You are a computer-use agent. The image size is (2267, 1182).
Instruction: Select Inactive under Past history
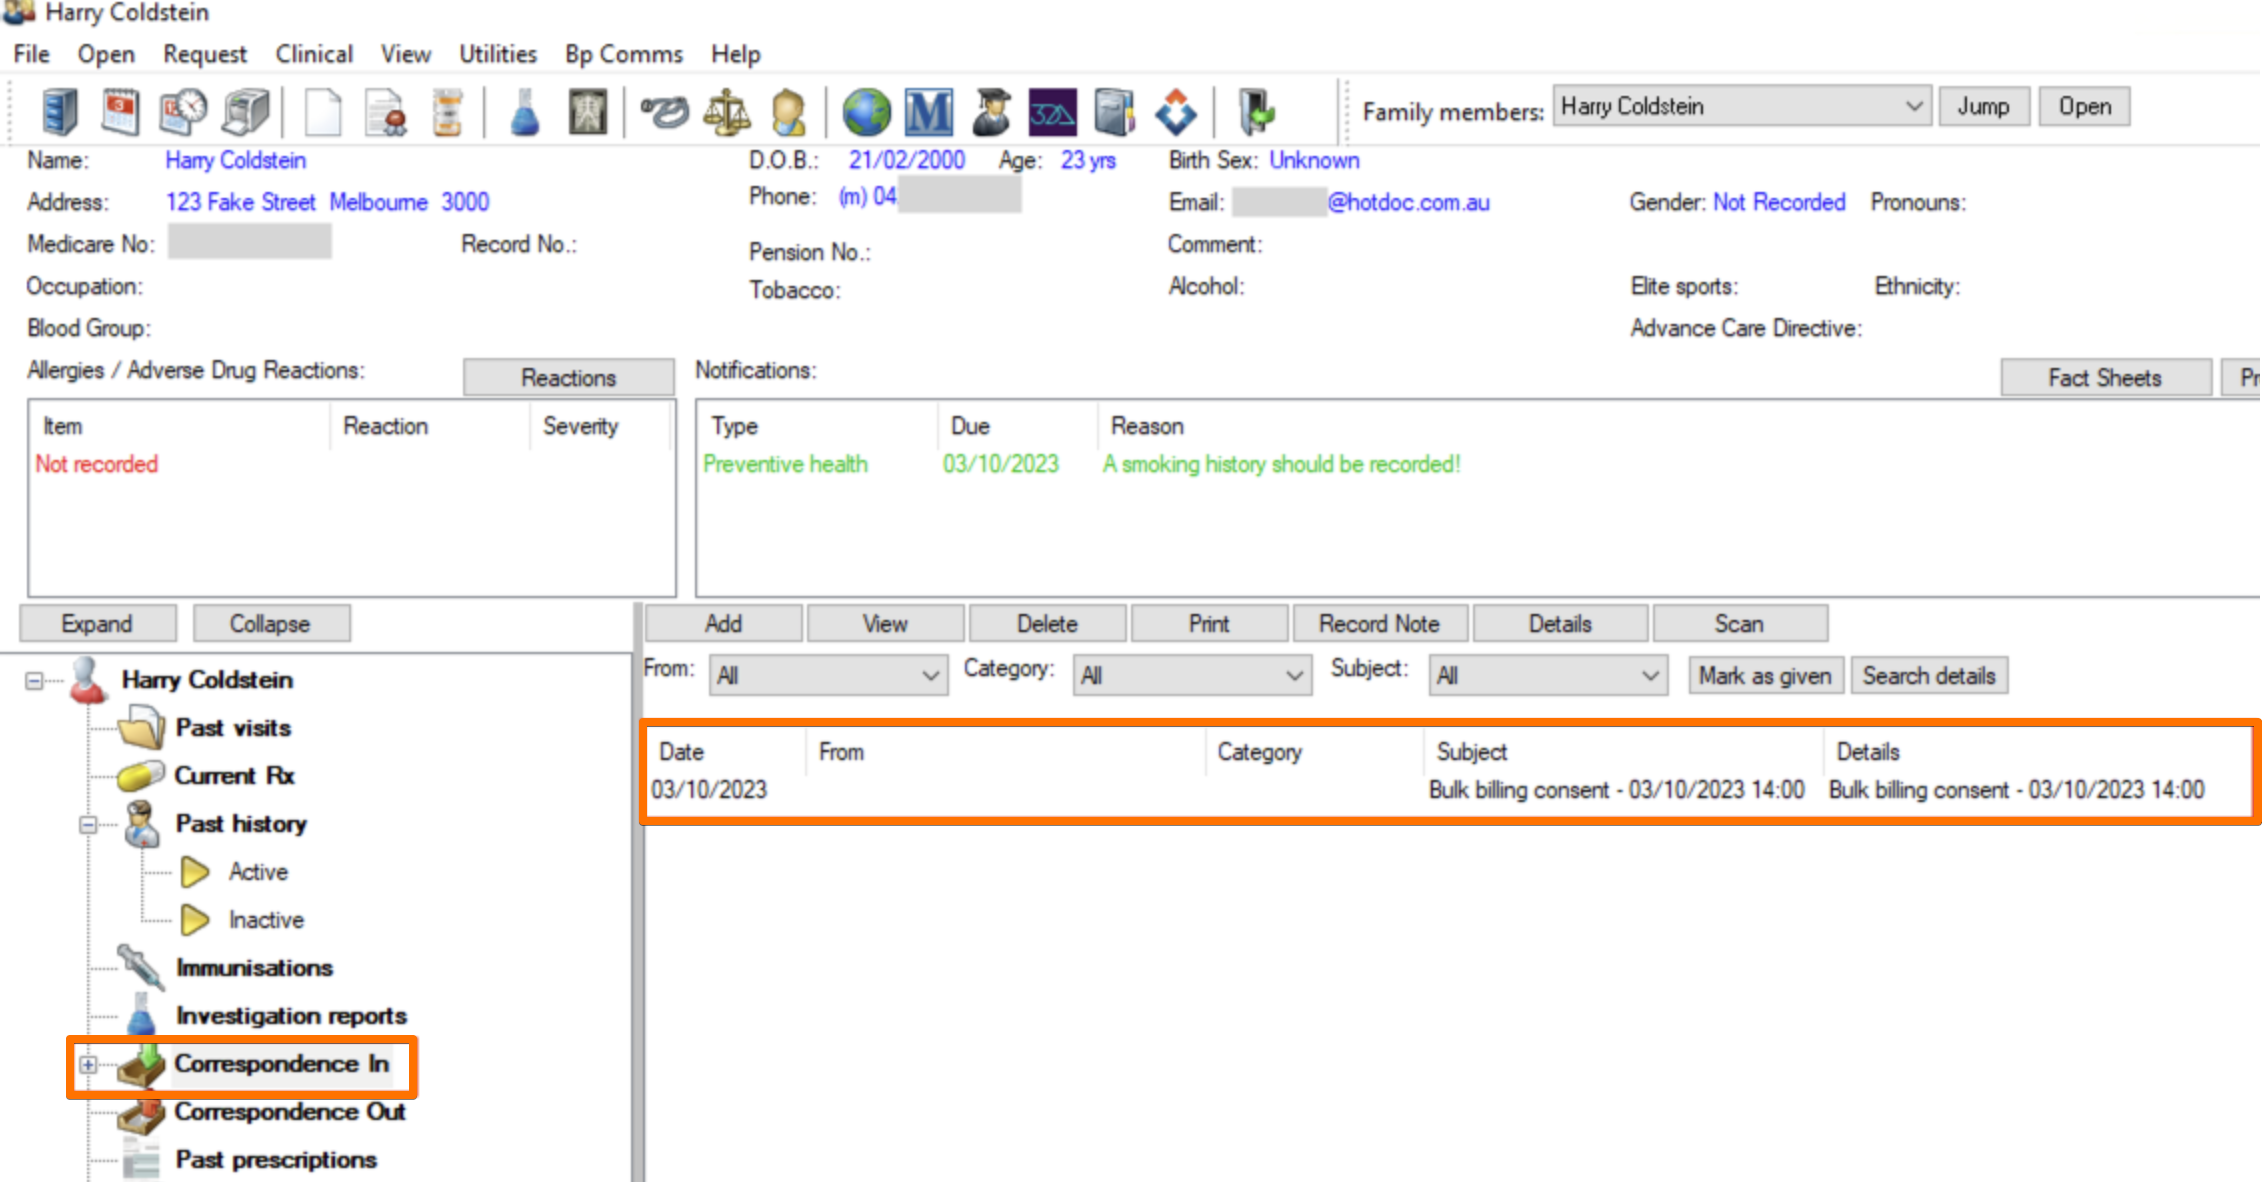266,920
